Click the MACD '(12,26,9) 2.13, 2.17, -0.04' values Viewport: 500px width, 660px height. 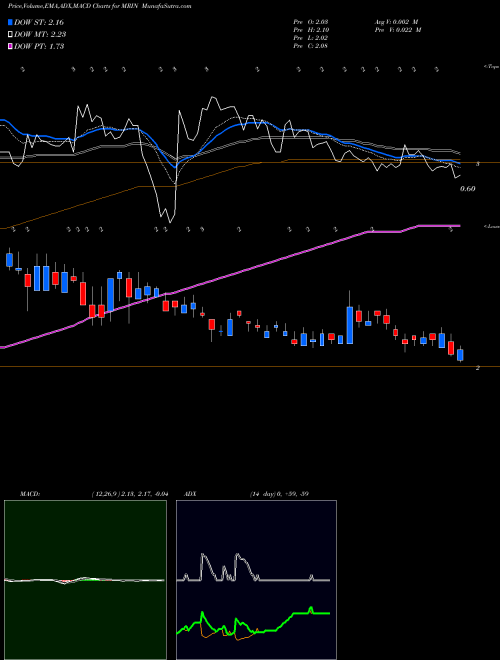click(130, 494)
